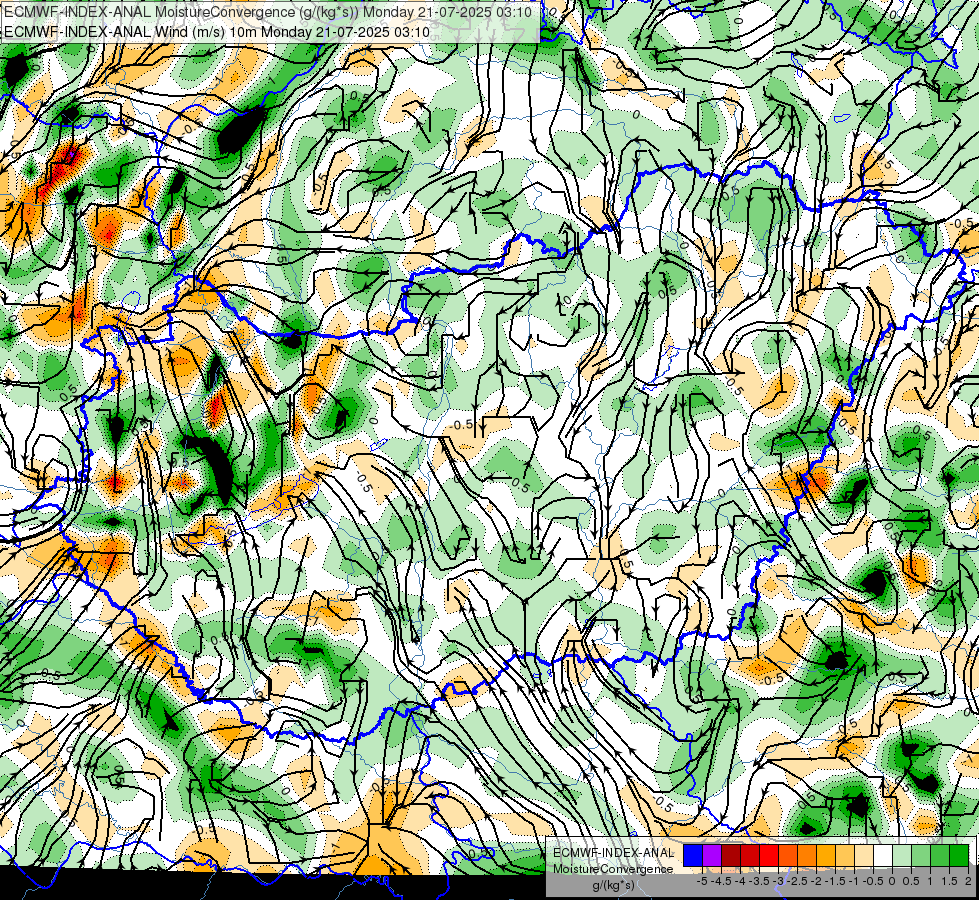Pick the orange-red swatch from -3 to -2.5

(x=788, y=855)
